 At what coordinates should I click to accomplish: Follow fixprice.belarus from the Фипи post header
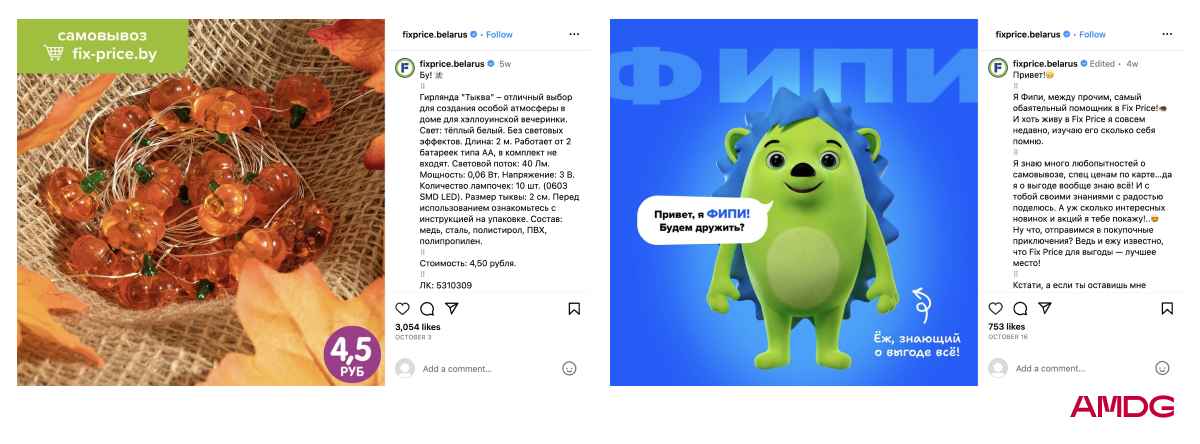(x=1092, y=34)
